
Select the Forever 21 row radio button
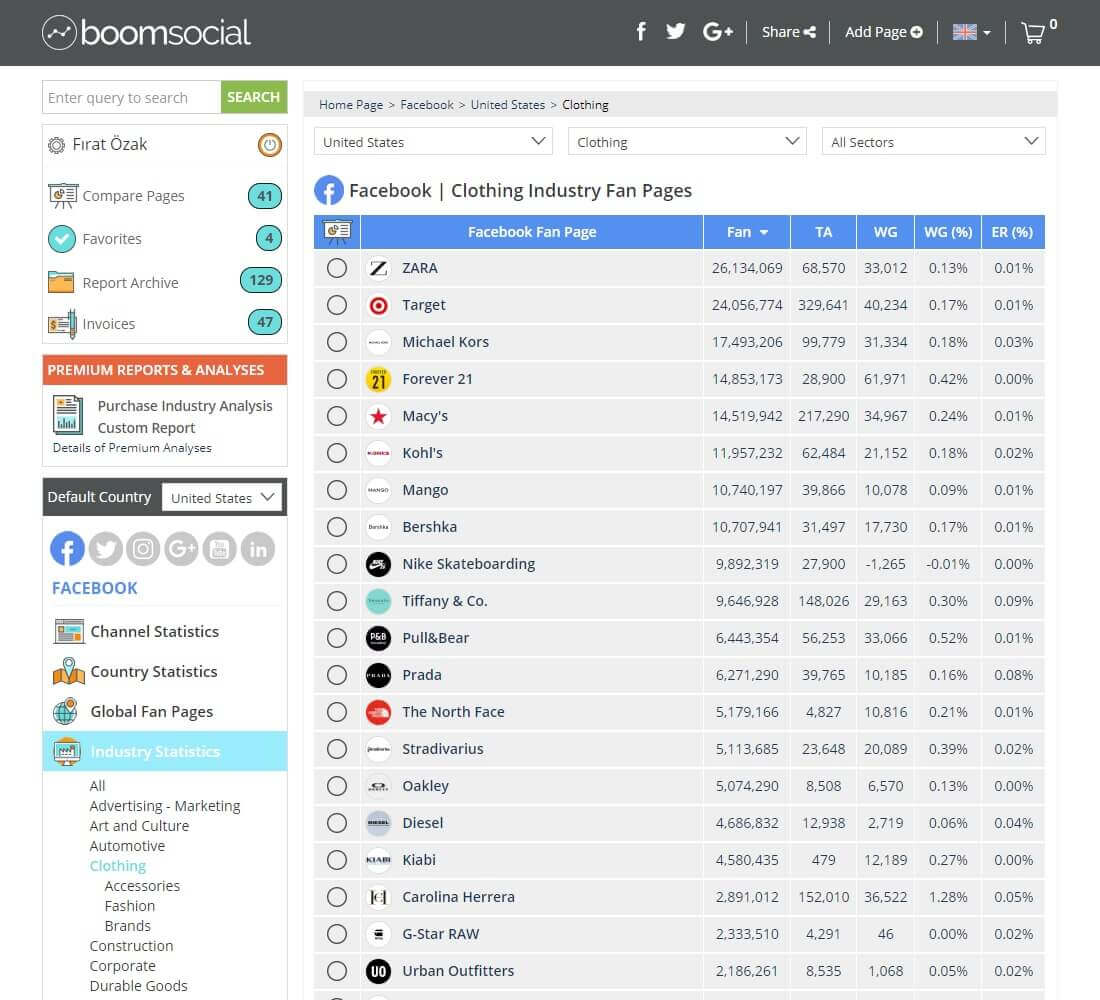coord(337,379)
